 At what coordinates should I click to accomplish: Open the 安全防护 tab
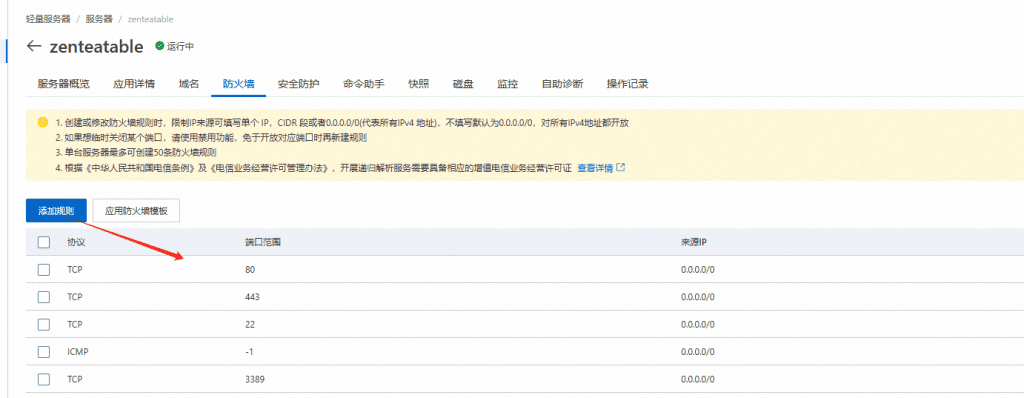click(298, 84)
